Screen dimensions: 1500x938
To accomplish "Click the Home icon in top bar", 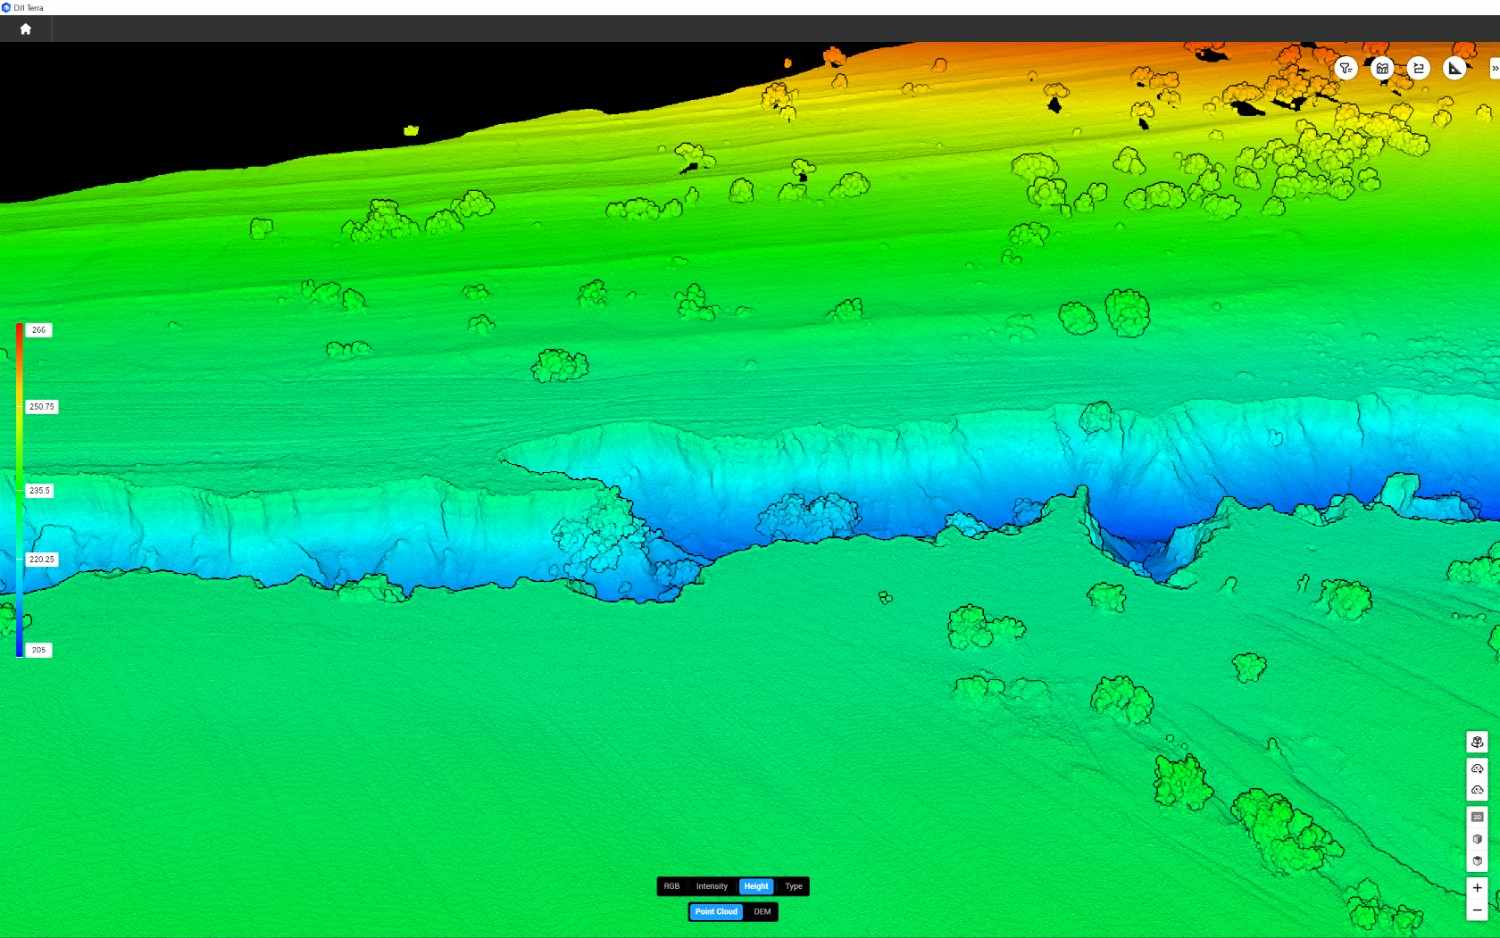I will pos(26,29).
